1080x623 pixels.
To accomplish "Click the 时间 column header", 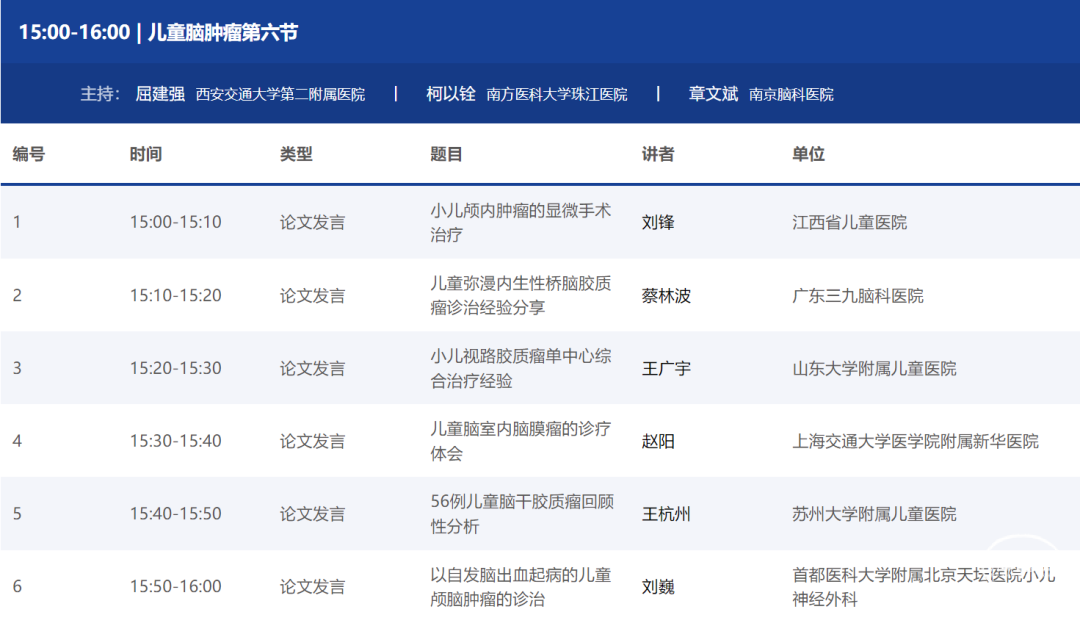I will pos(145,154).
